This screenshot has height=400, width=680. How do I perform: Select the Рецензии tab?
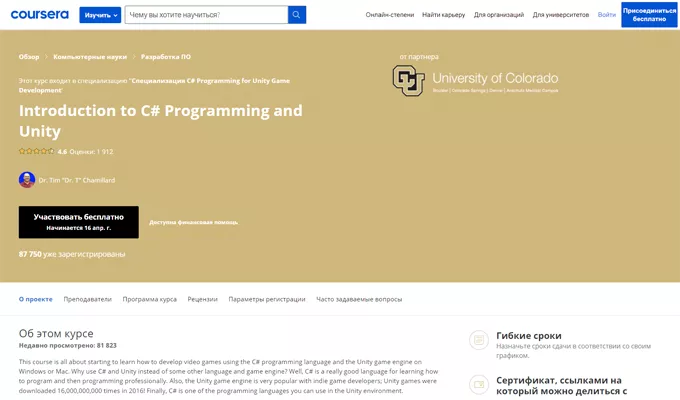coord(203,299)
